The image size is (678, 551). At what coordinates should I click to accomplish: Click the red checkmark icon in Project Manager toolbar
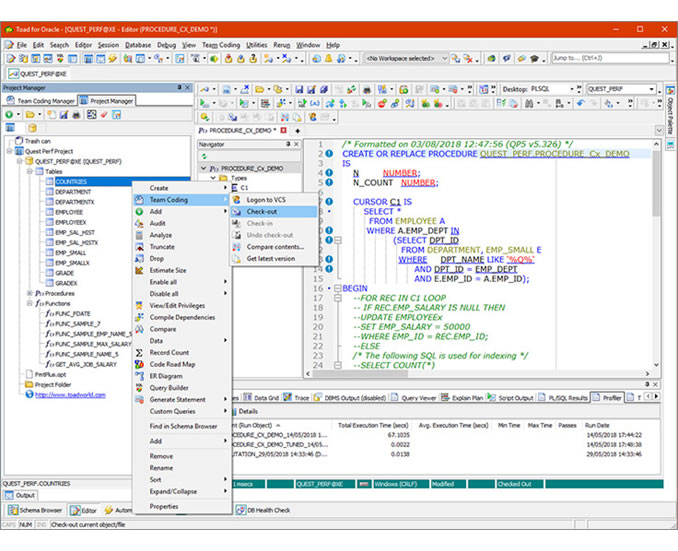tap(104, 115)
